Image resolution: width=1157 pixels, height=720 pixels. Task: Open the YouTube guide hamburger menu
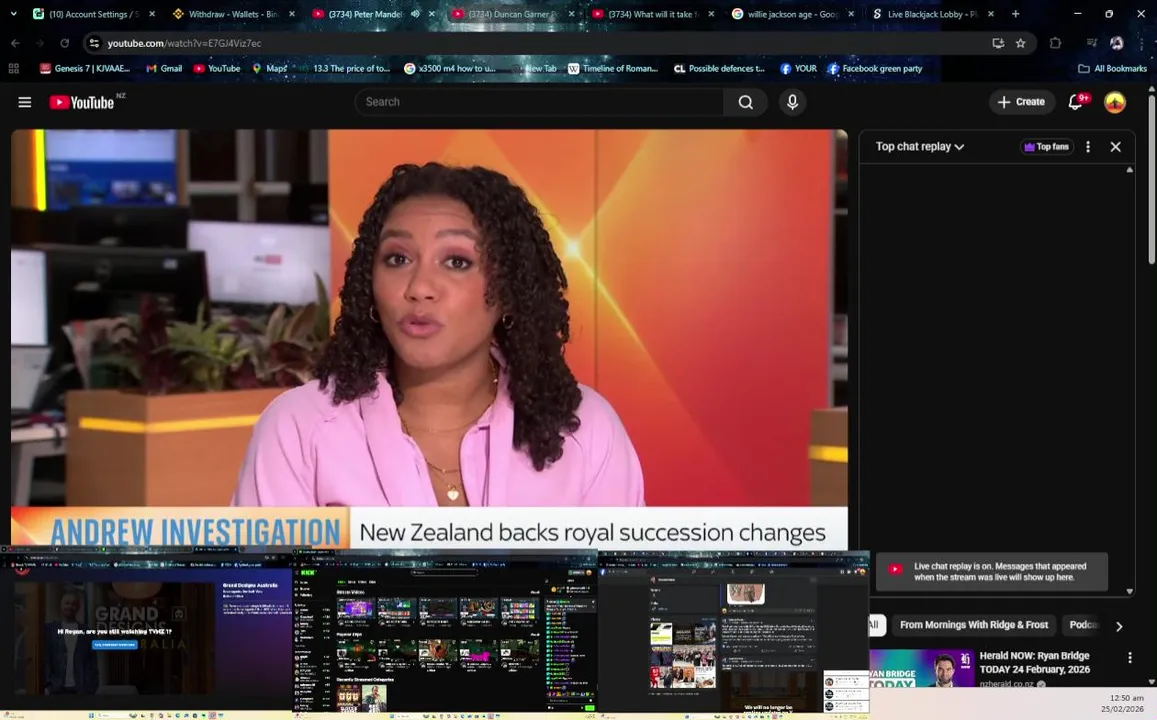pos(24,102)
